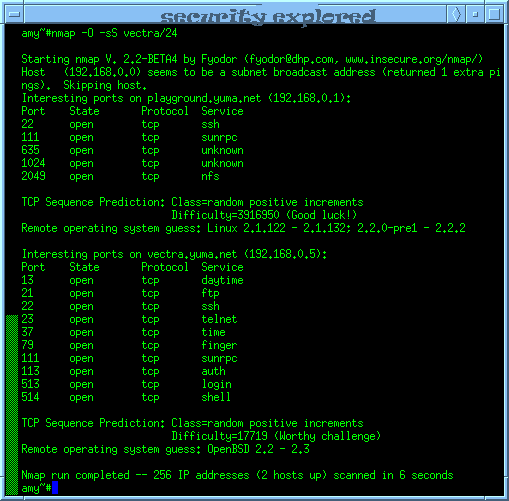The height and width of the screenshot is (501, 509).
Task: Click port '1024' row
Action: (x=132, y=163)
